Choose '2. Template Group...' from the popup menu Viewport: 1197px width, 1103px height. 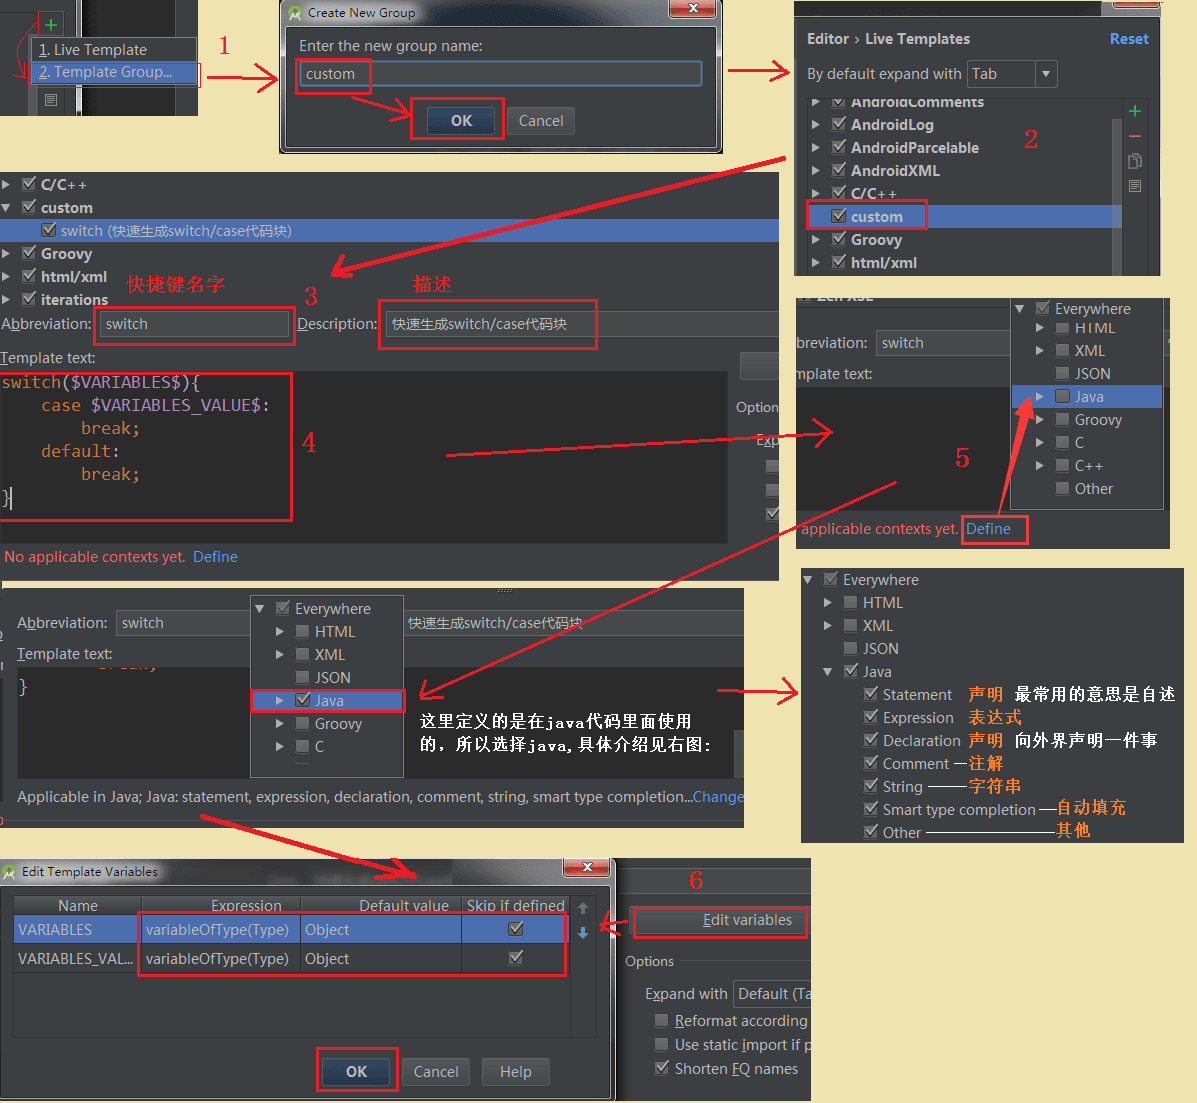click(x=114, y=73)
